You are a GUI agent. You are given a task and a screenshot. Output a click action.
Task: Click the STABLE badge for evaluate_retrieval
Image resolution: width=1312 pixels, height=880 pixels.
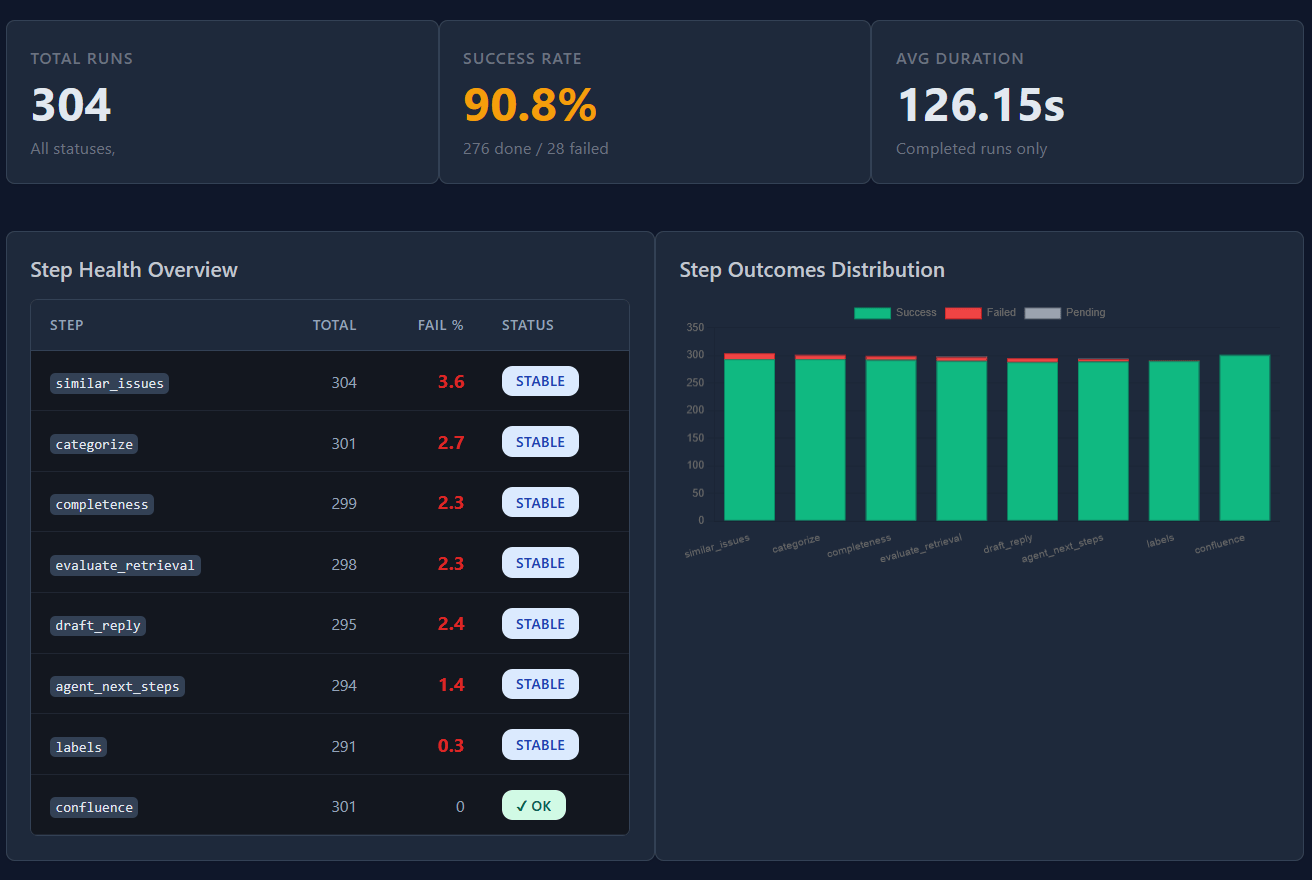540,563
